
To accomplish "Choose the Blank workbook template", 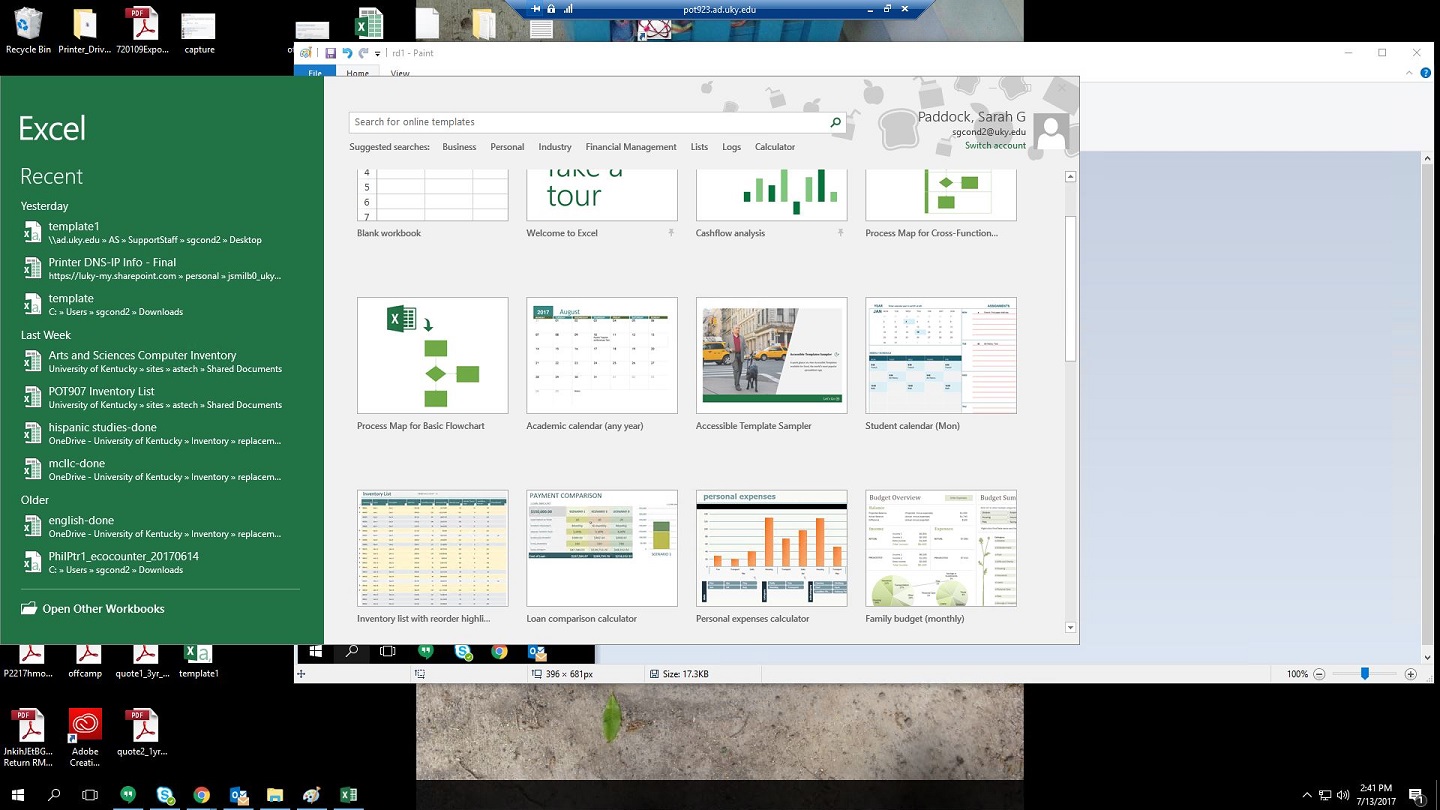I will pyautogui.click(x=433, y=195).
